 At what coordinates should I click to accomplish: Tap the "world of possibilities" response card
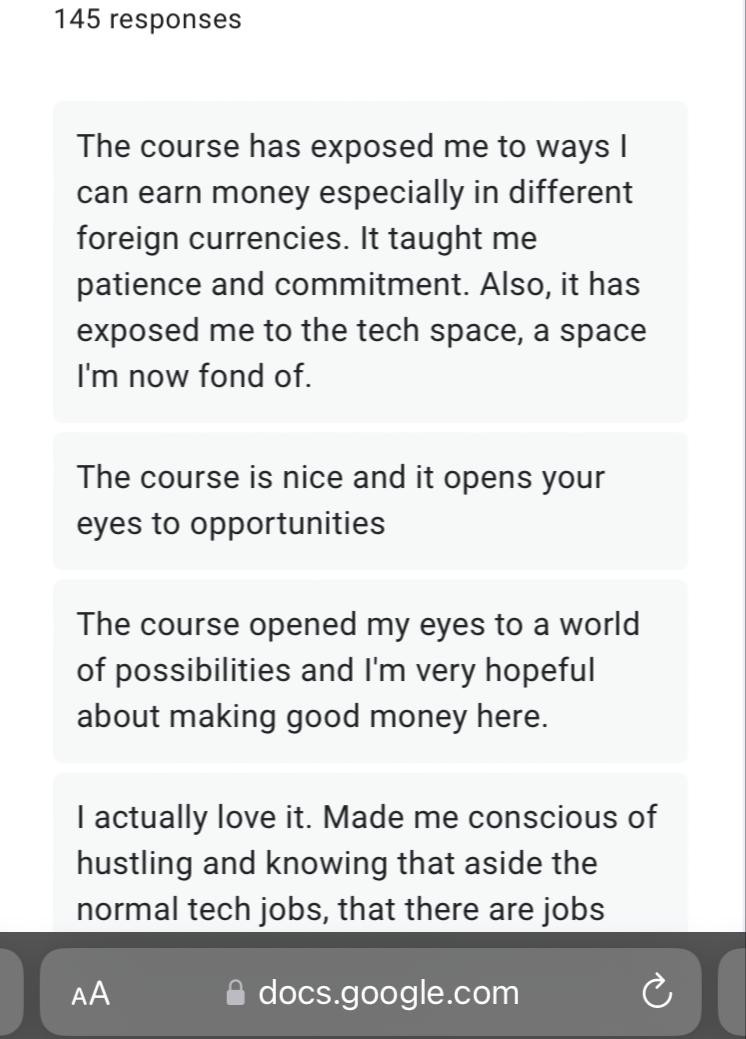point(370,671)
